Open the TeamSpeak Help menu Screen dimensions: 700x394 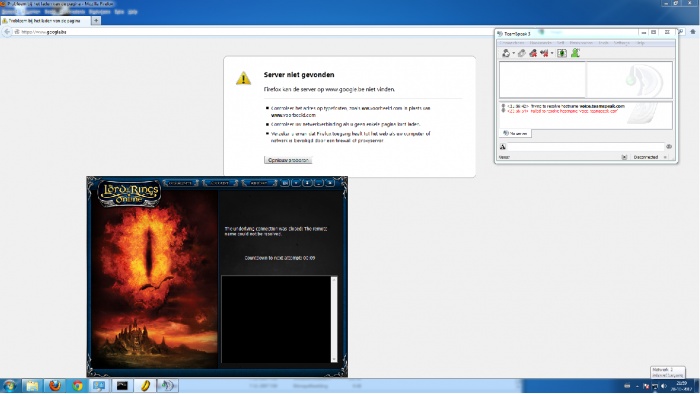[641, 43]
